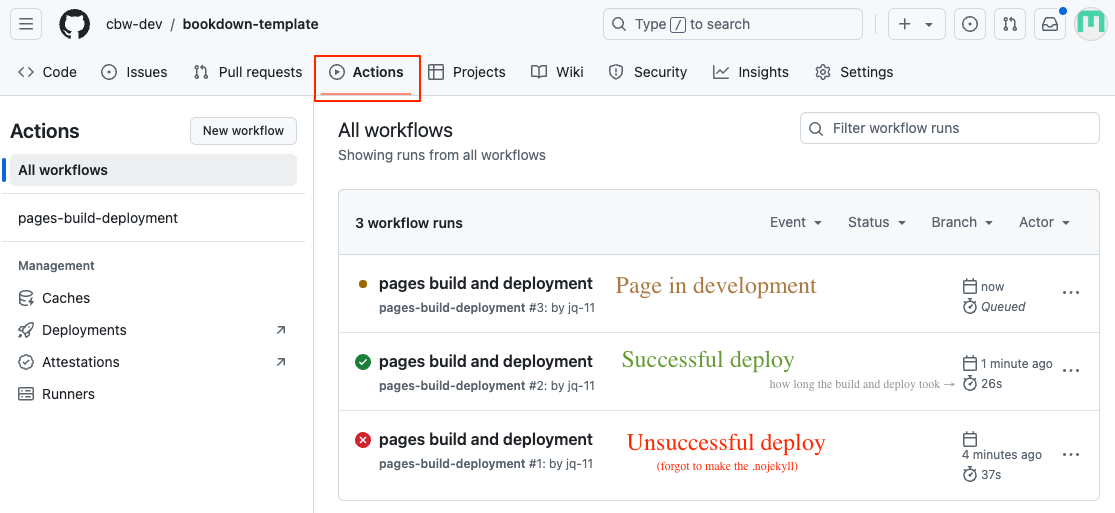Open the user profile avatar menu
Viewport: 1115px width, 513px height.
[1090, 24]
